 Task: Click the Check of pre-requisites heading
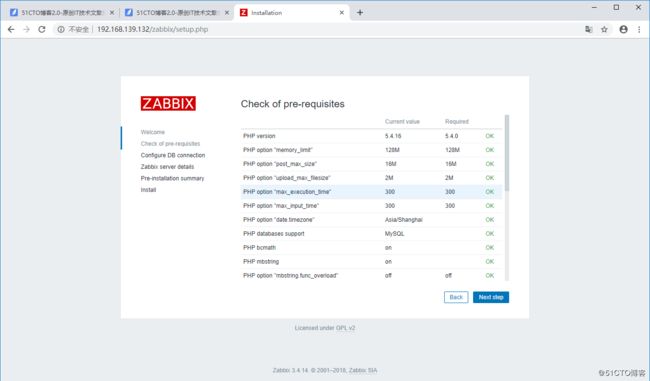point(293,104)
